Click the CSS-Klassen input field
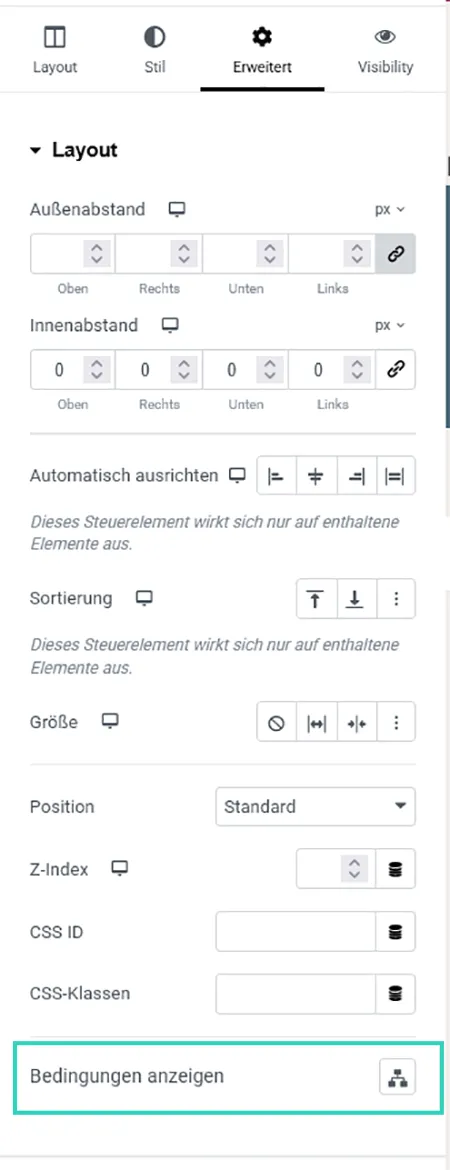This screenshot has width=450, height=1170. (x=296, y=994)
